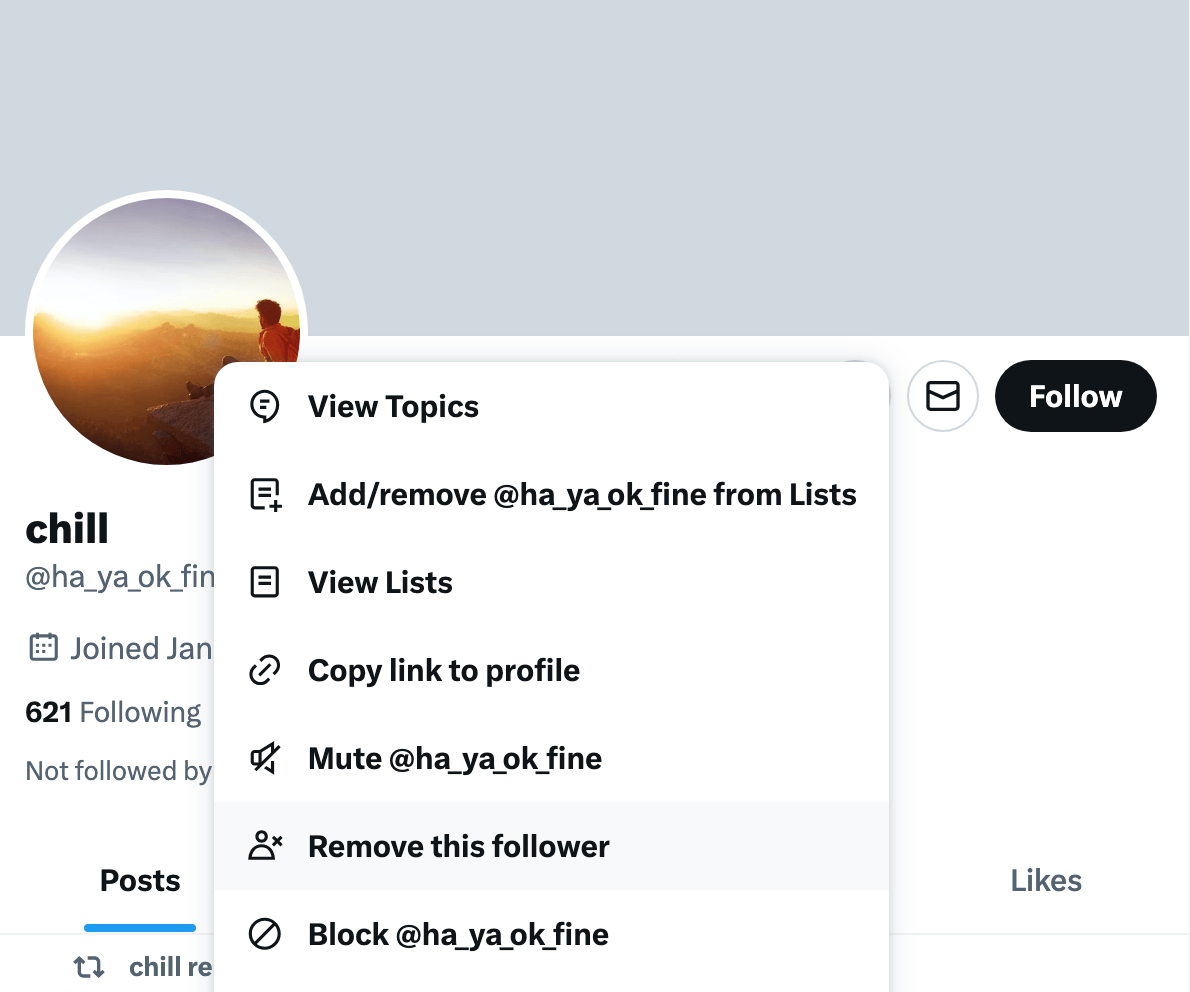This screenshot has width=1190, height=992.
Task: Click the circle-slash block icon
Action: pyautogui.click(x=264, y=935)
